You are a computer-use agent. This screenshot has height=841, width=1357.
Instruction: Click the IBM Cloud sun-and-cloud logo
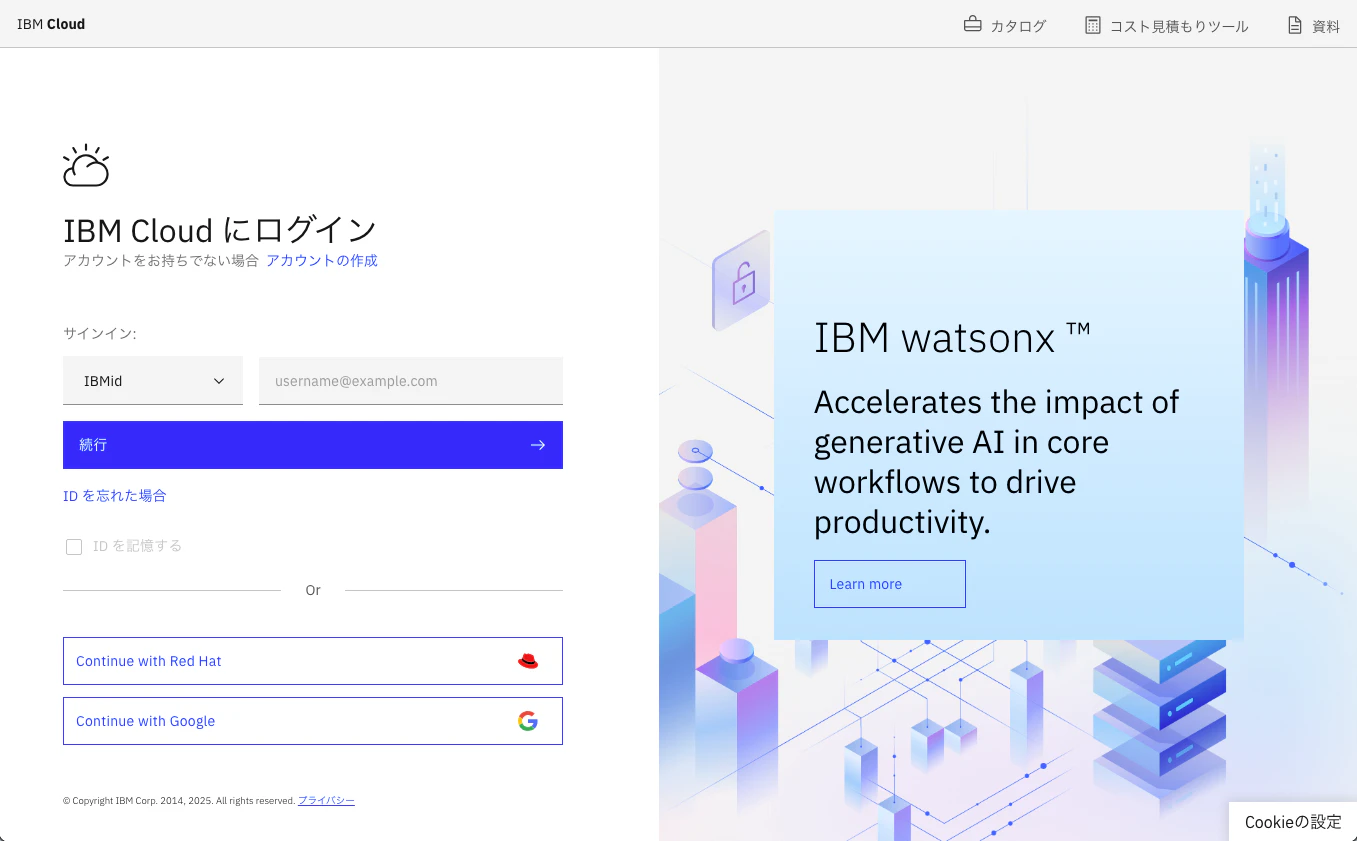pos(86,166)
